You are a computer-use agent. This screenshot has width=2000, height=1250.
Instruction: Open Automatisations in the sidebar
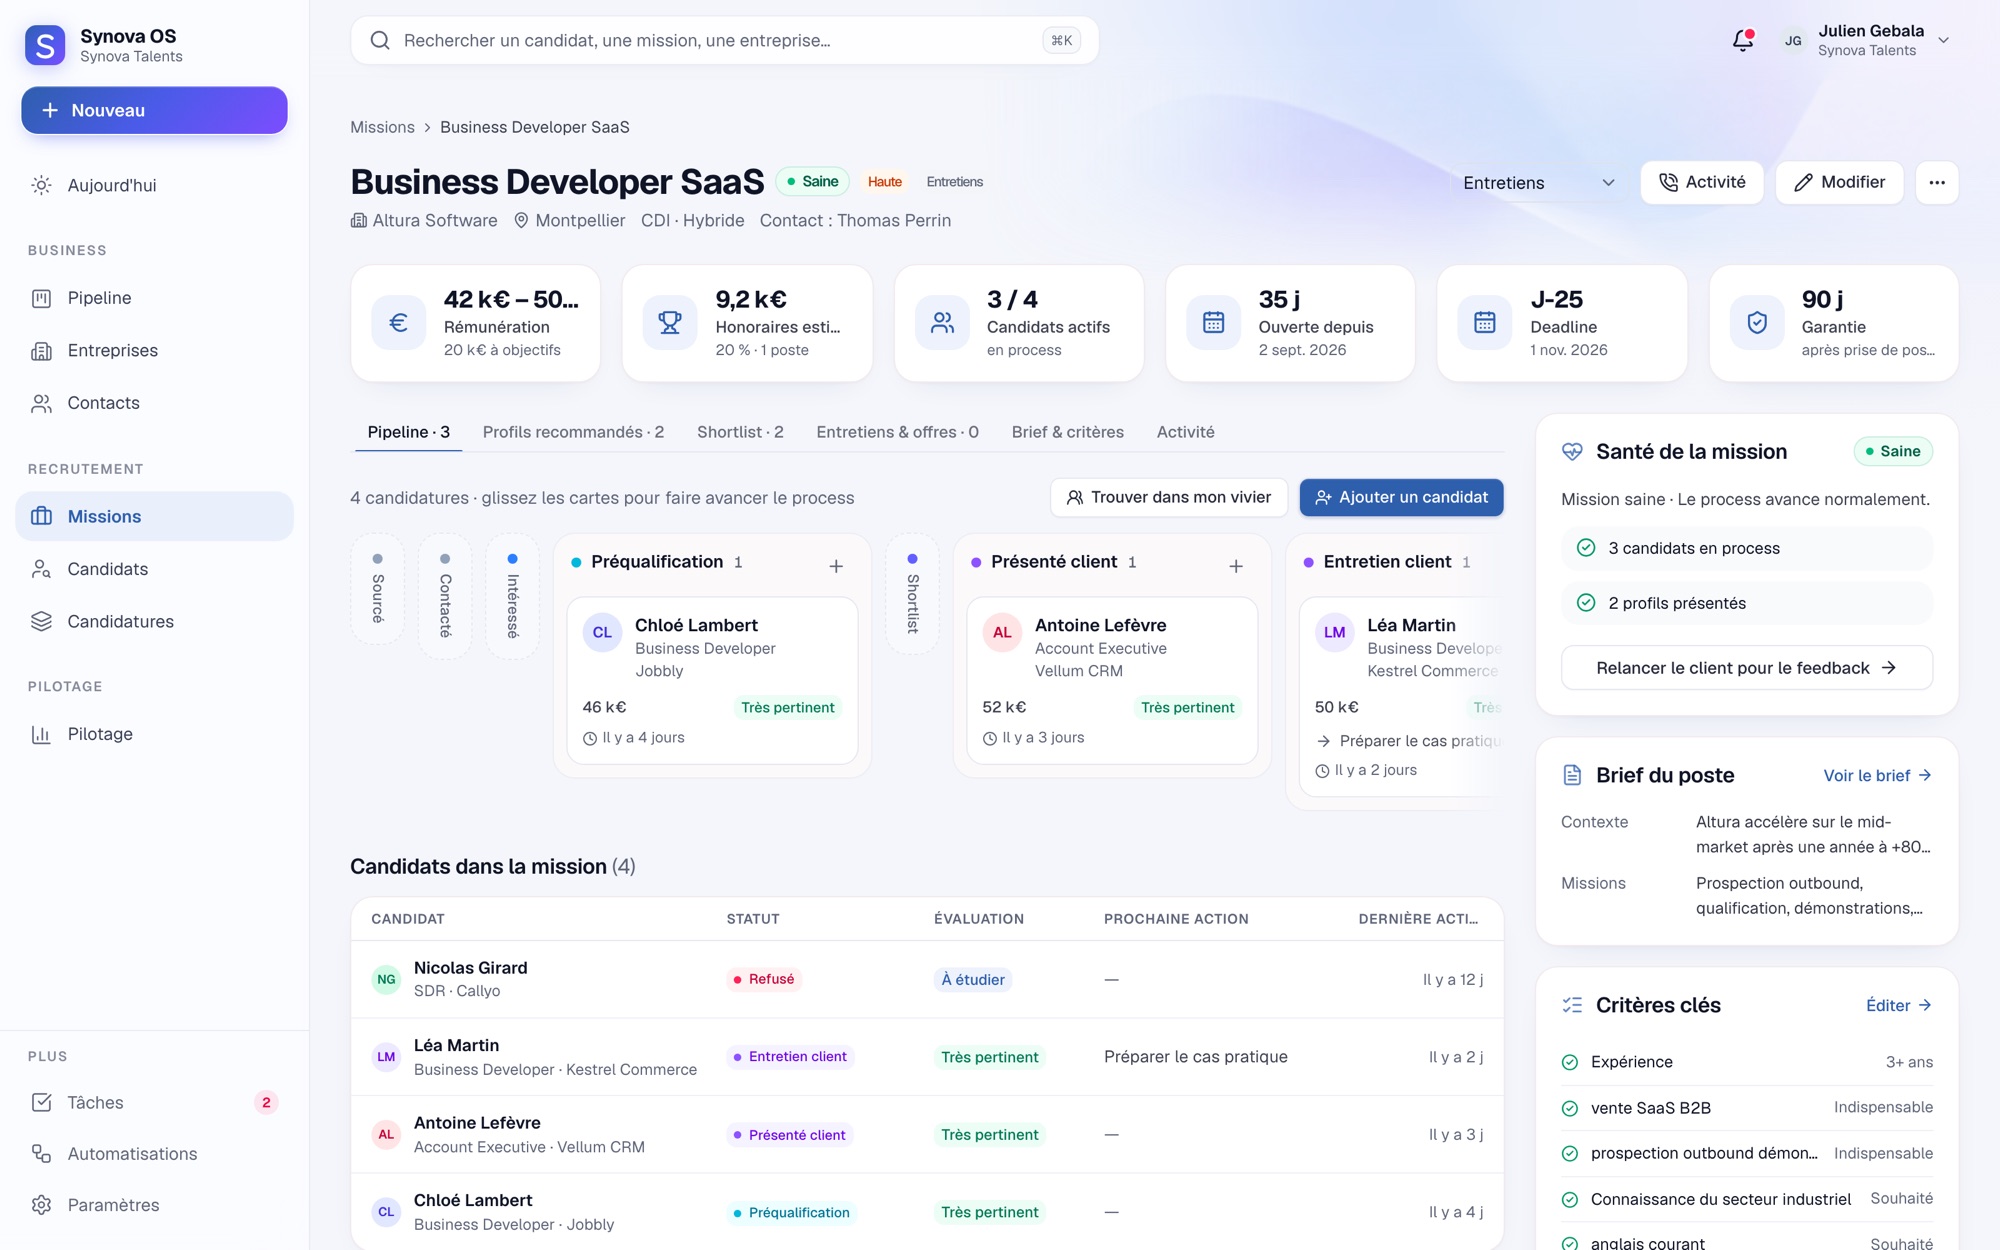(155, 1153)
